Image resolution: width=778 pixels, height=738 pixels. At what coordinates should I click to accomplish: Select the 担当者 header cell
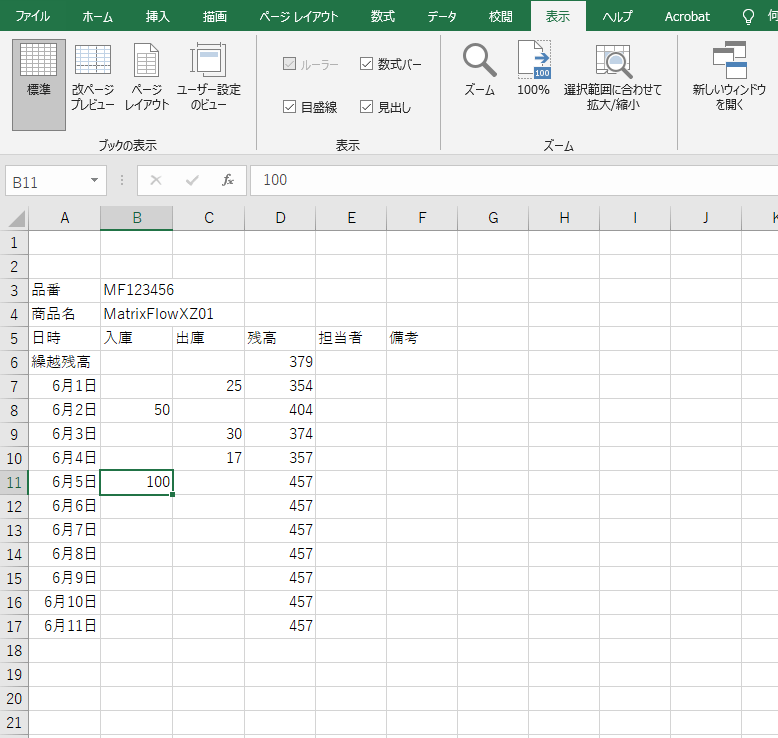351,338
